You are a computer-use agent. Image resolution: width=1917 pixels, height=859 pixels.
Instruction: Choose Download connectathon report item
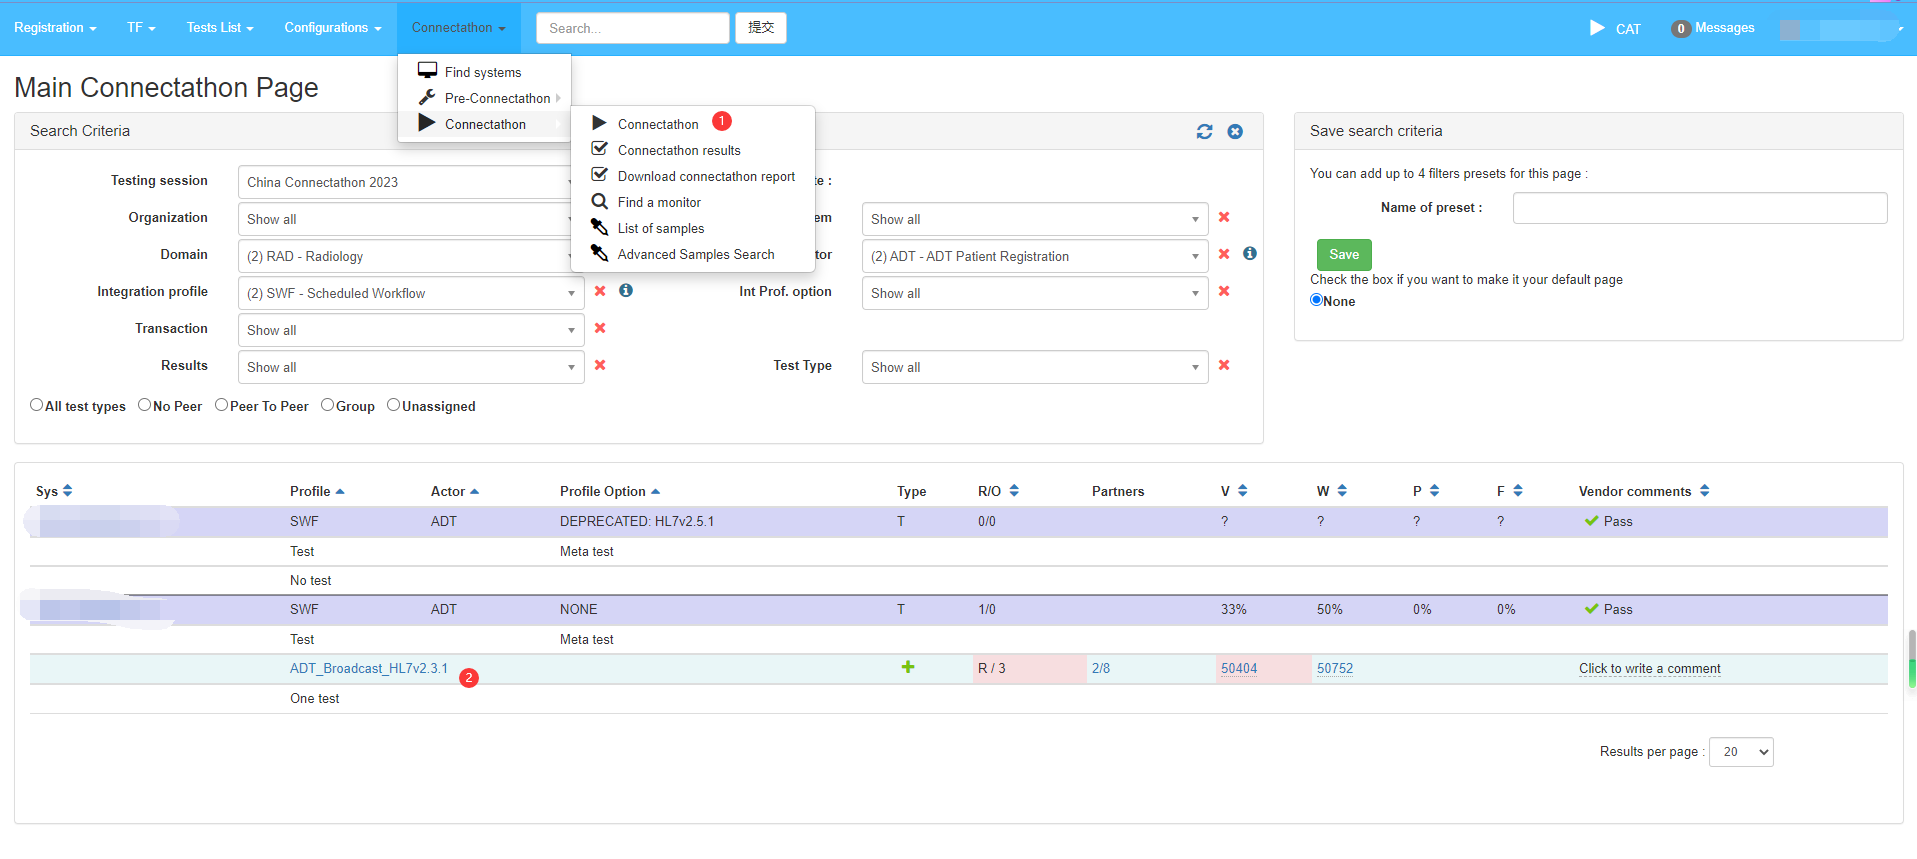pyautogui.click(x=693, y=176)
